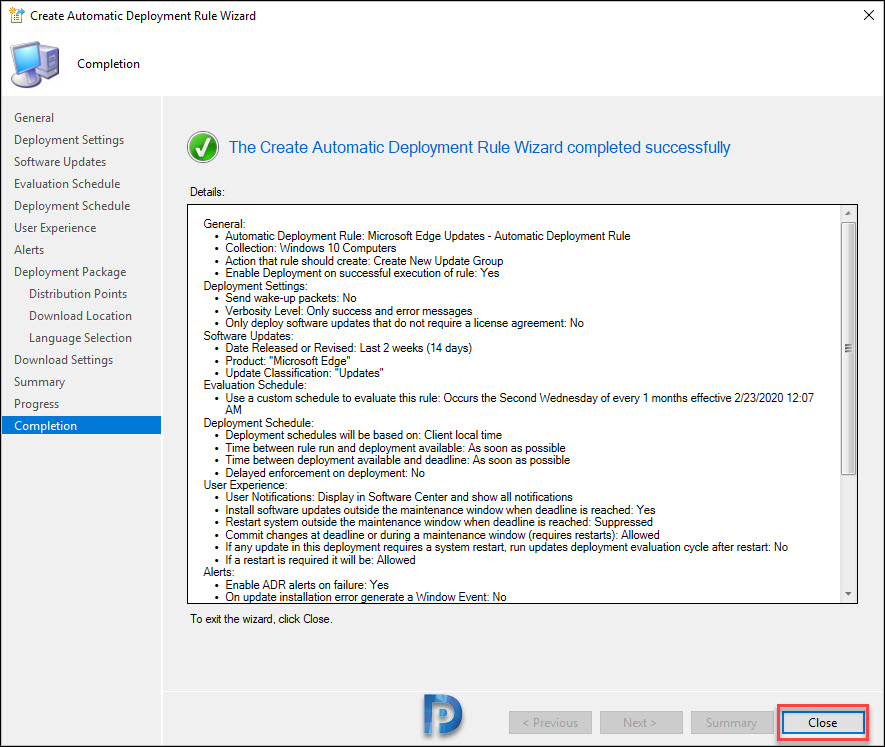Open Language Selection sub-step
Viewport: 885px width, 747px height.
(80, 338)
